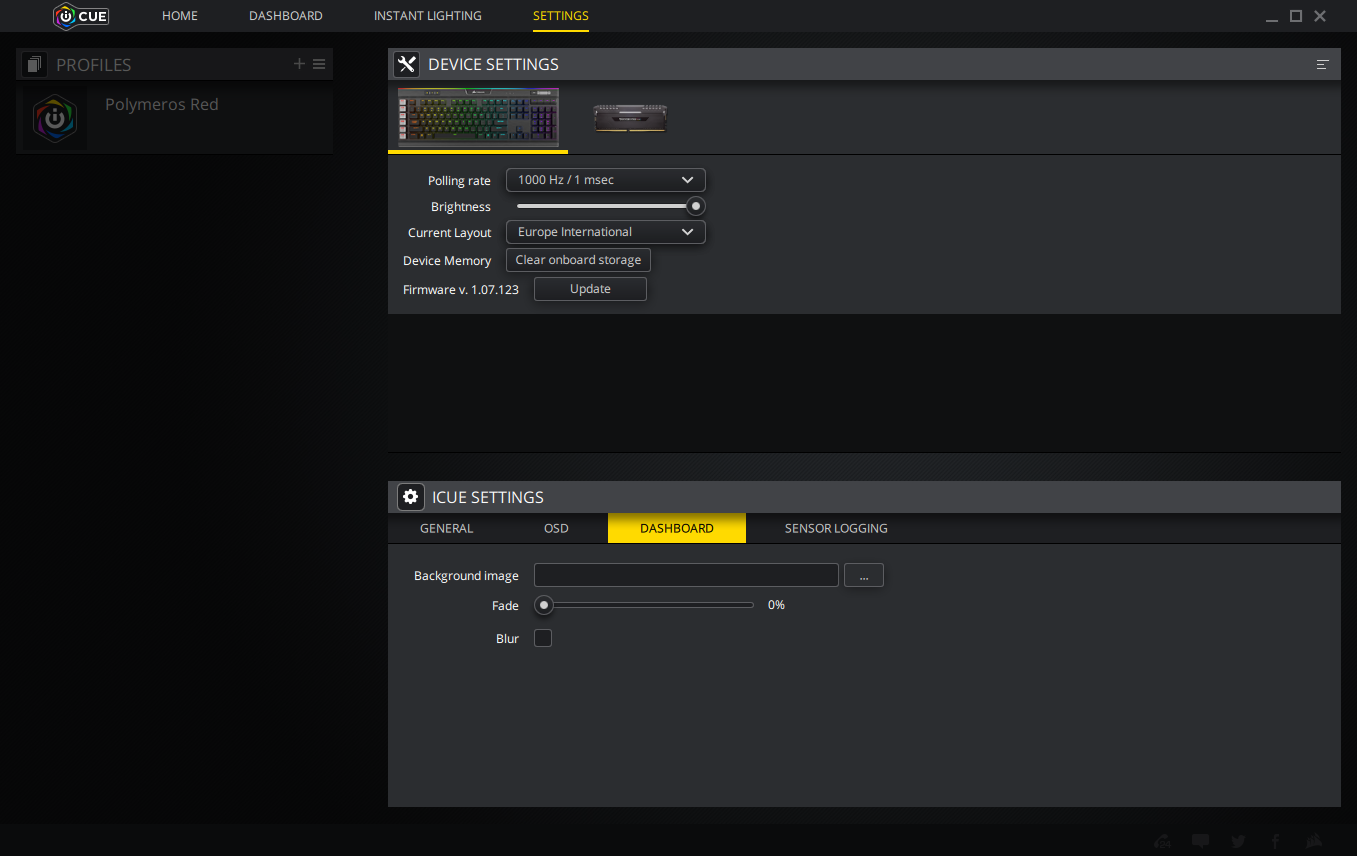Screen dimensions: 1357x856
Task: Click the ICUE SETTINGS panel title
Action: pos(488,497)
